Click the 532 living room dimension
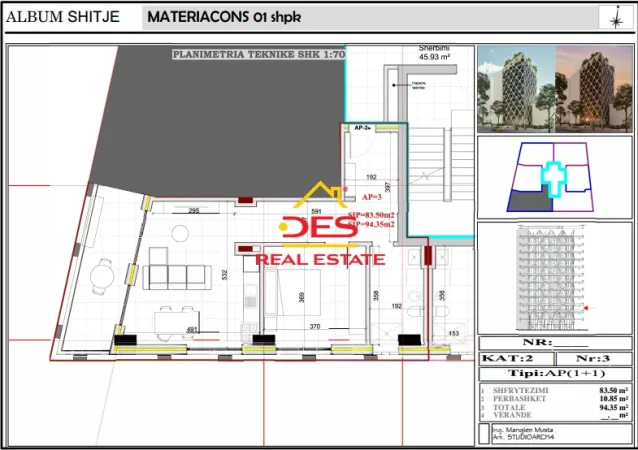 click(x=225, y=275)
